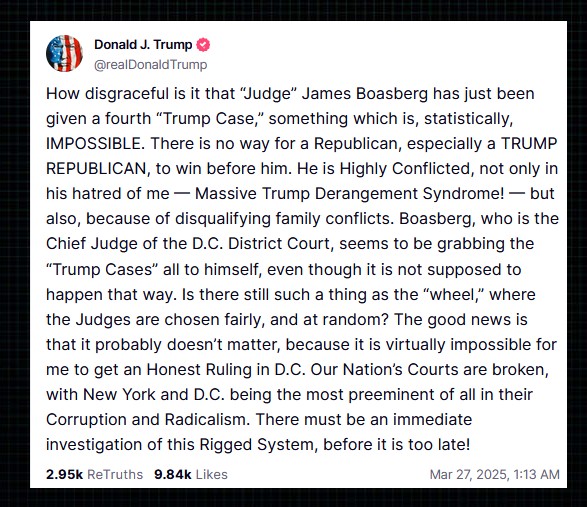Viewport: 587px width, 507px height.
Task: Click the word IMPOSSIBLE in the post
Action: (x=95, y=144)
